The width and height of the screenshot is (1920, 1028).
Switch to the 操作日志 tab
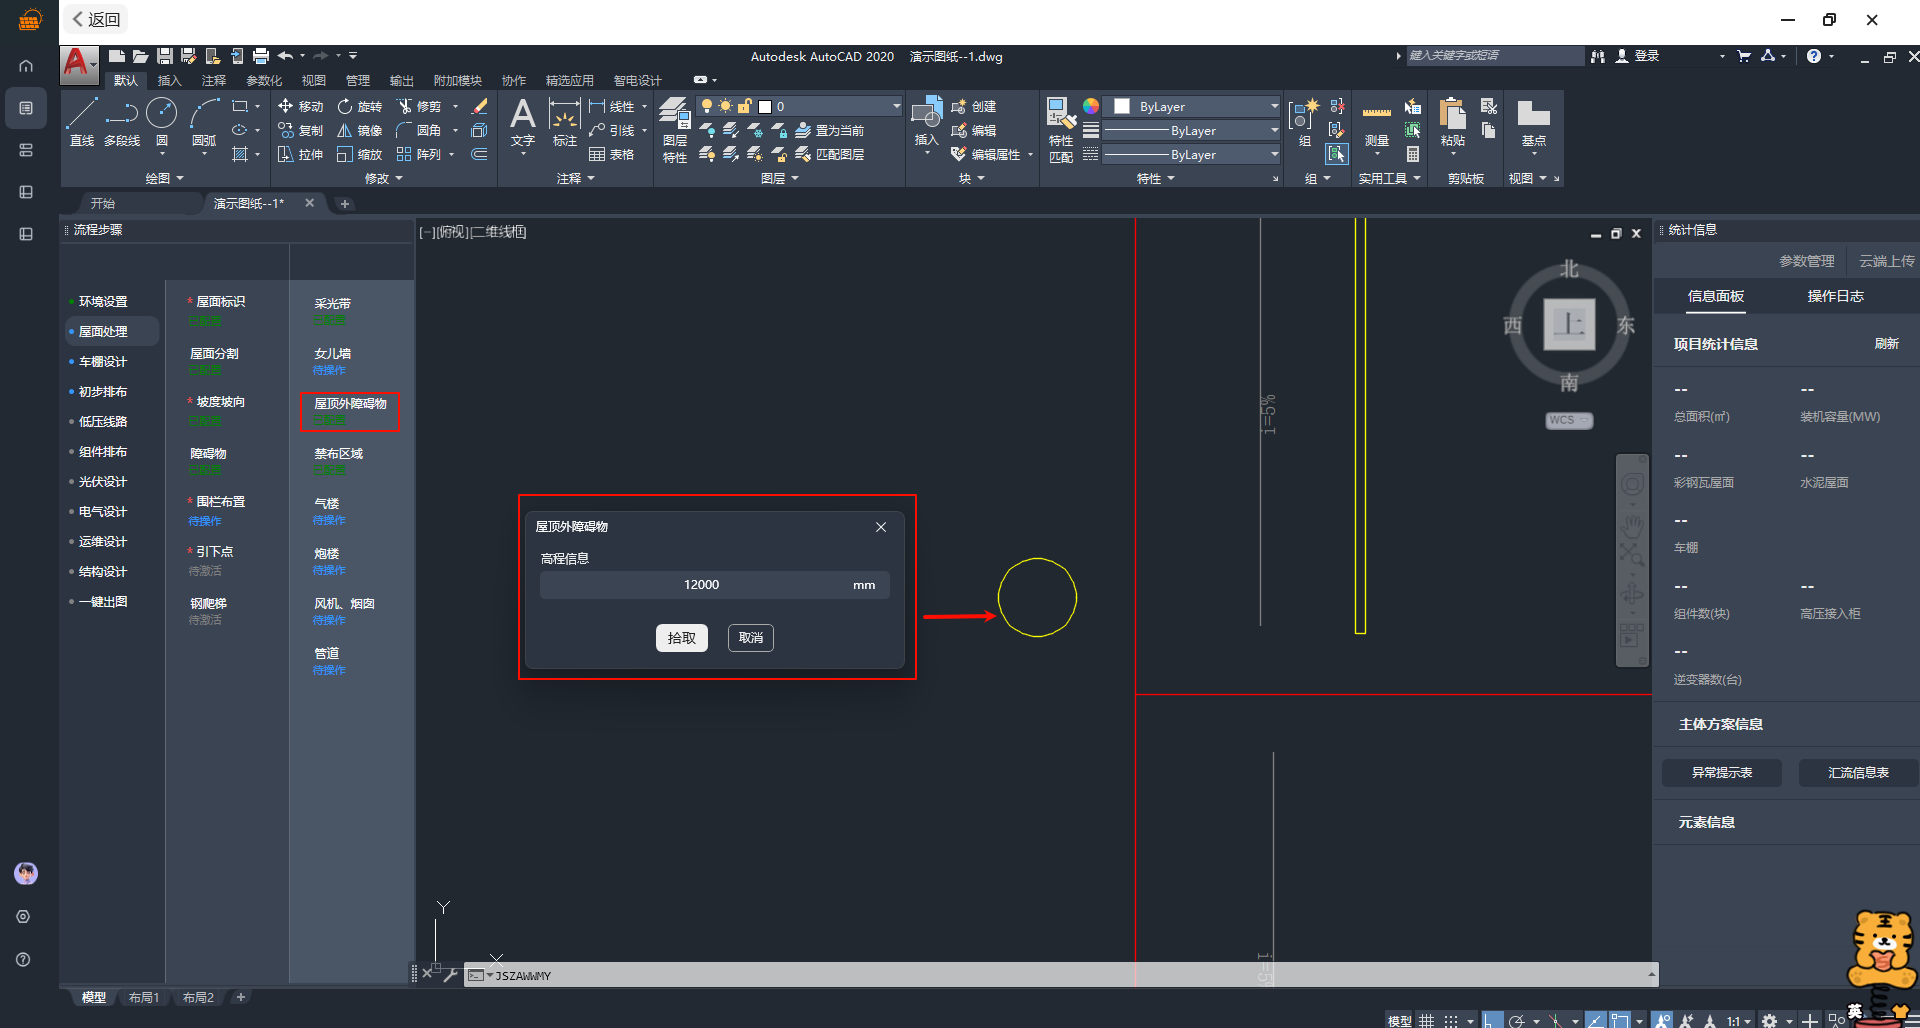(x=1835, y=296)
